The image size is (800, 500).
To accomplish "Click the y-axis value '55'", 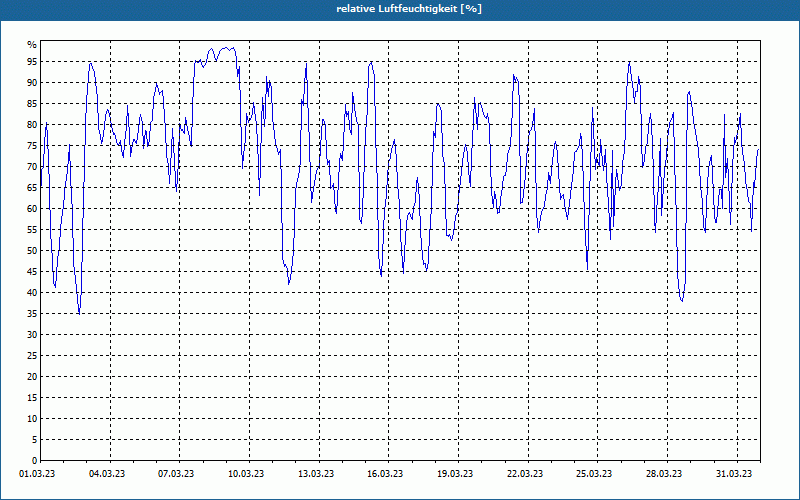I will (32, 230).
